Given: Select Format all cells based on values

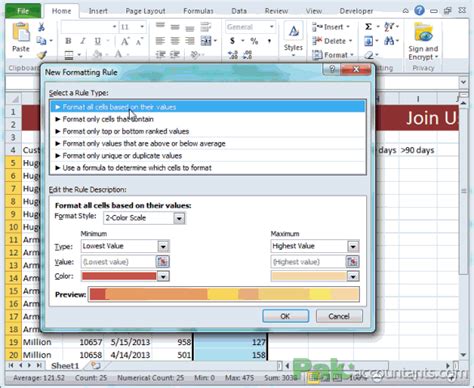Looking at the screenshot, I should point(208,107).
